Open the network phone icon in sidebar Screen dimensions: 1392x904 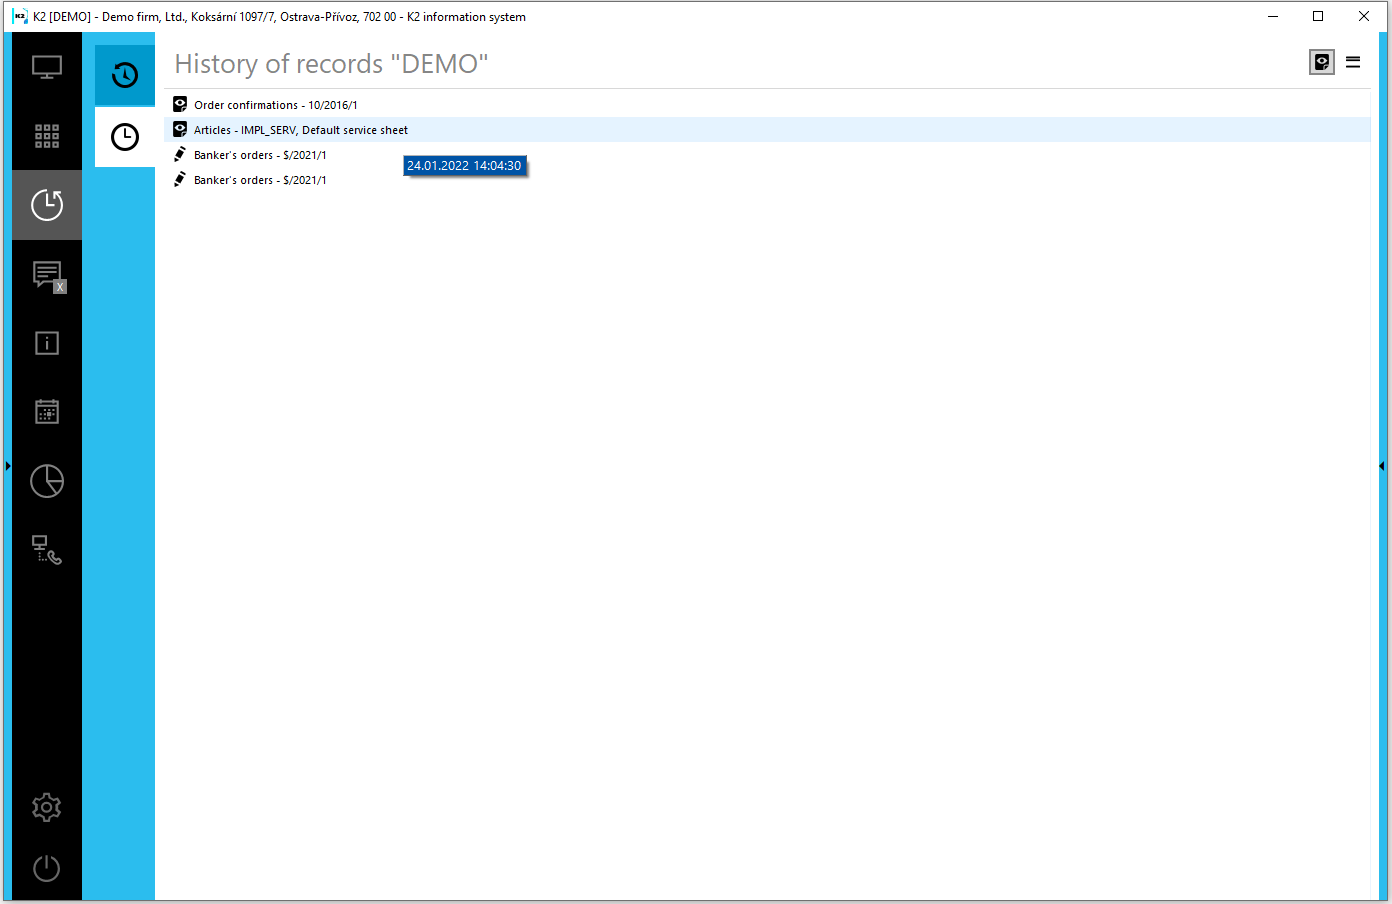pyautogui.click(x=47, y=549)
